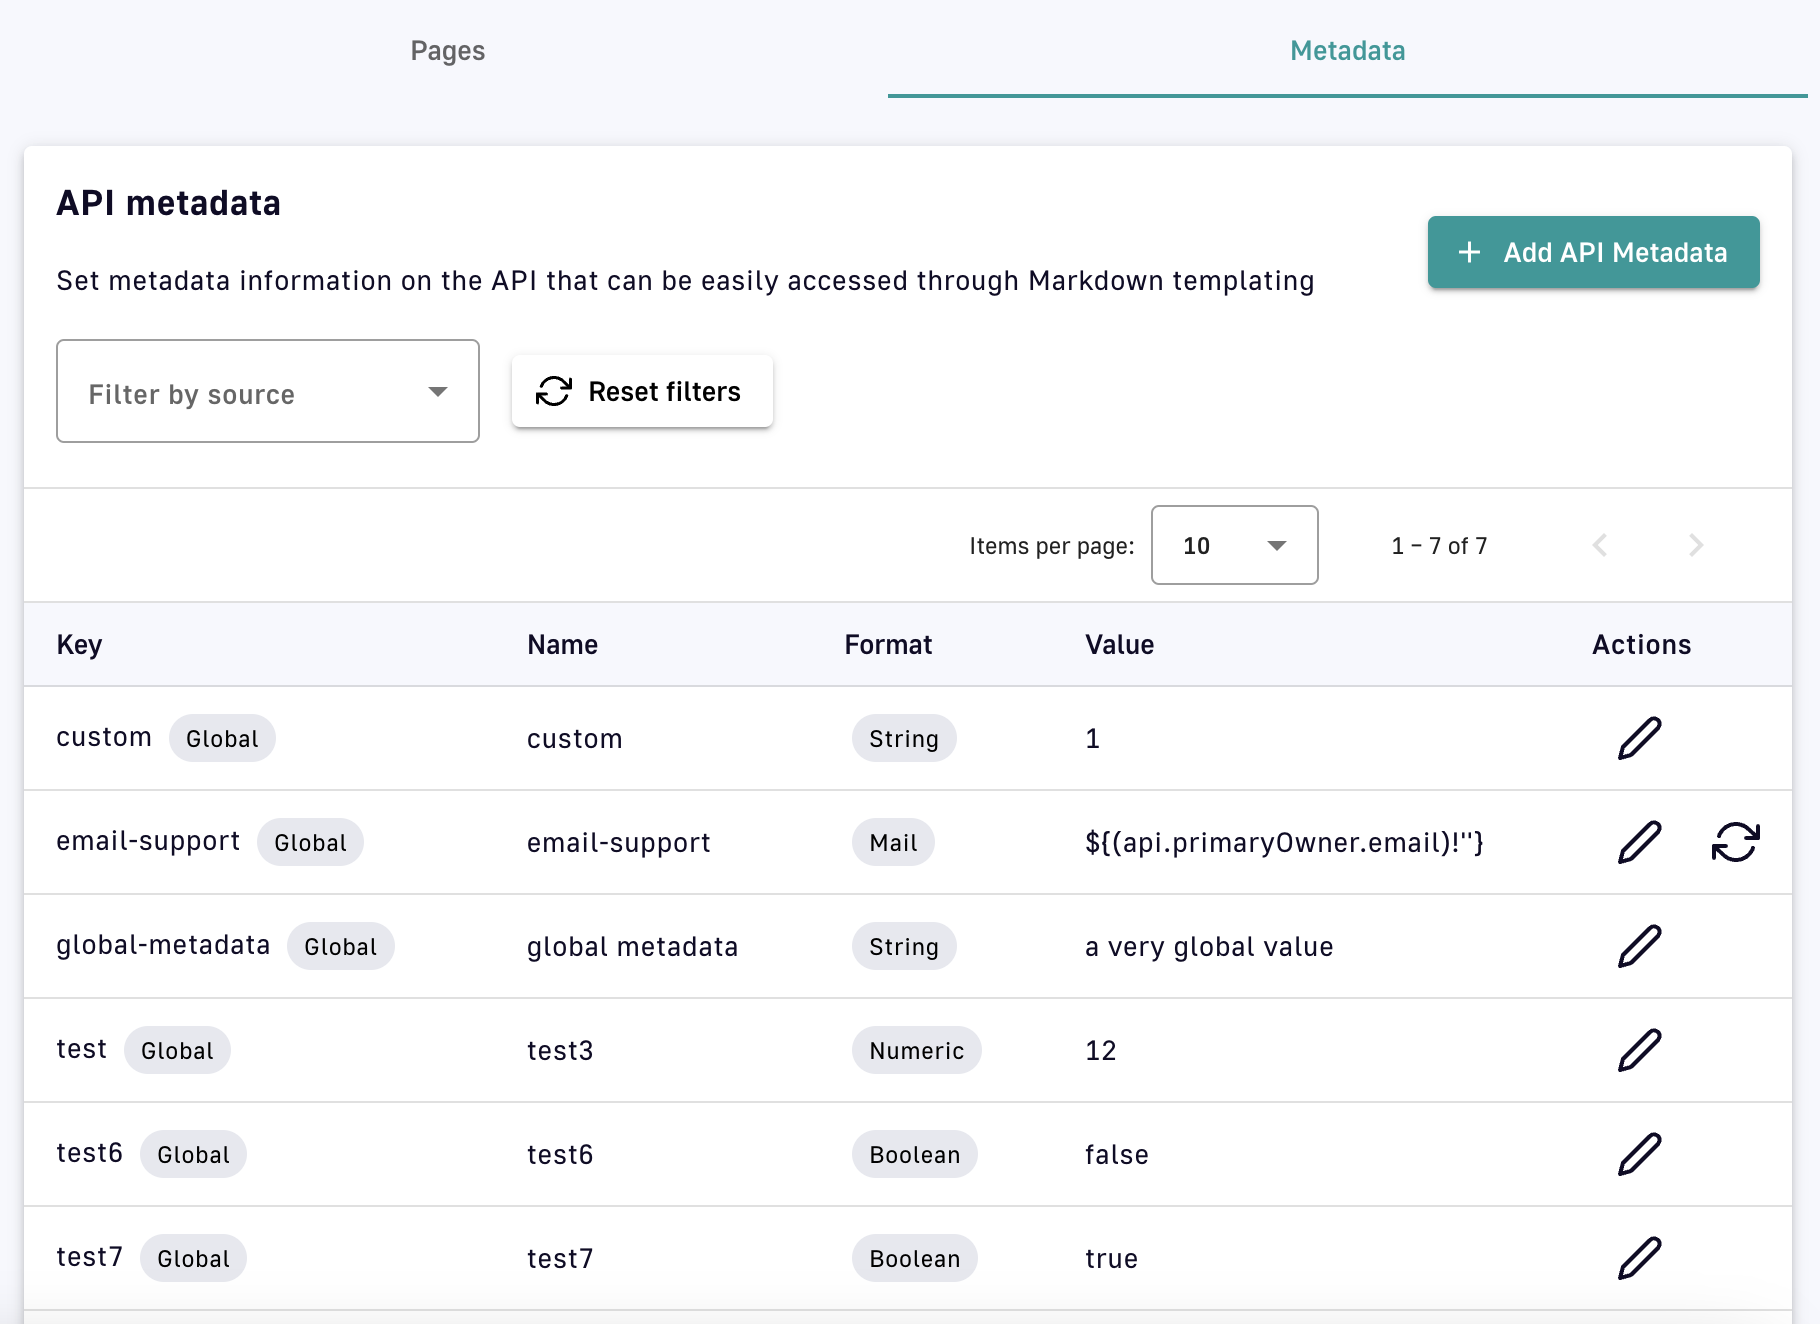Edit the test7 metadata row
This screenshot has height=1324, width=1820.
pyautogui.click(x=1639, y=1259)
